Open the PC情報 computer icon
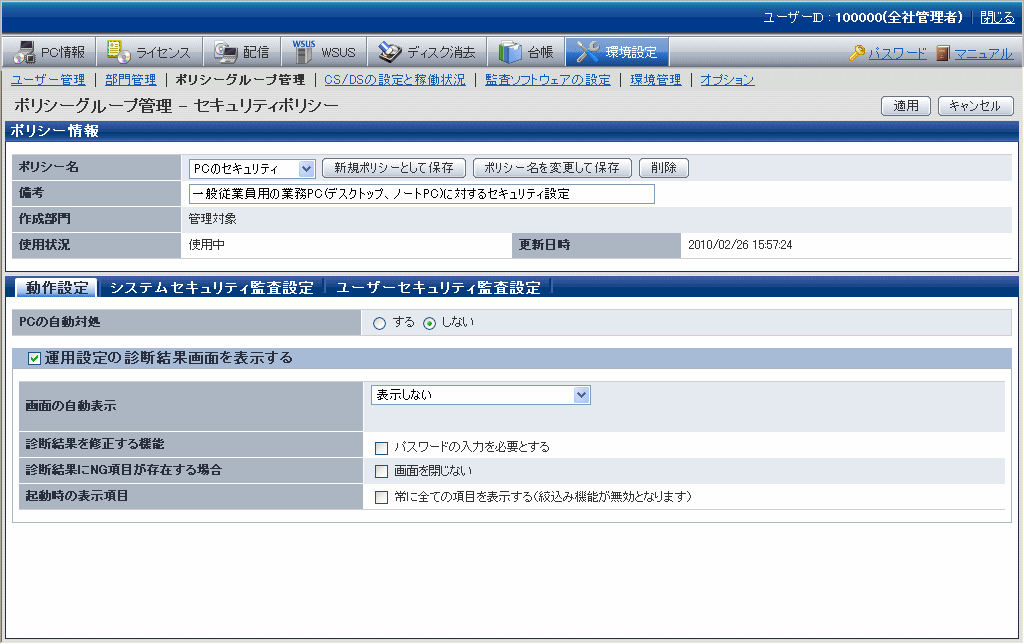The image size is (1024, 644). coord(25,52)
